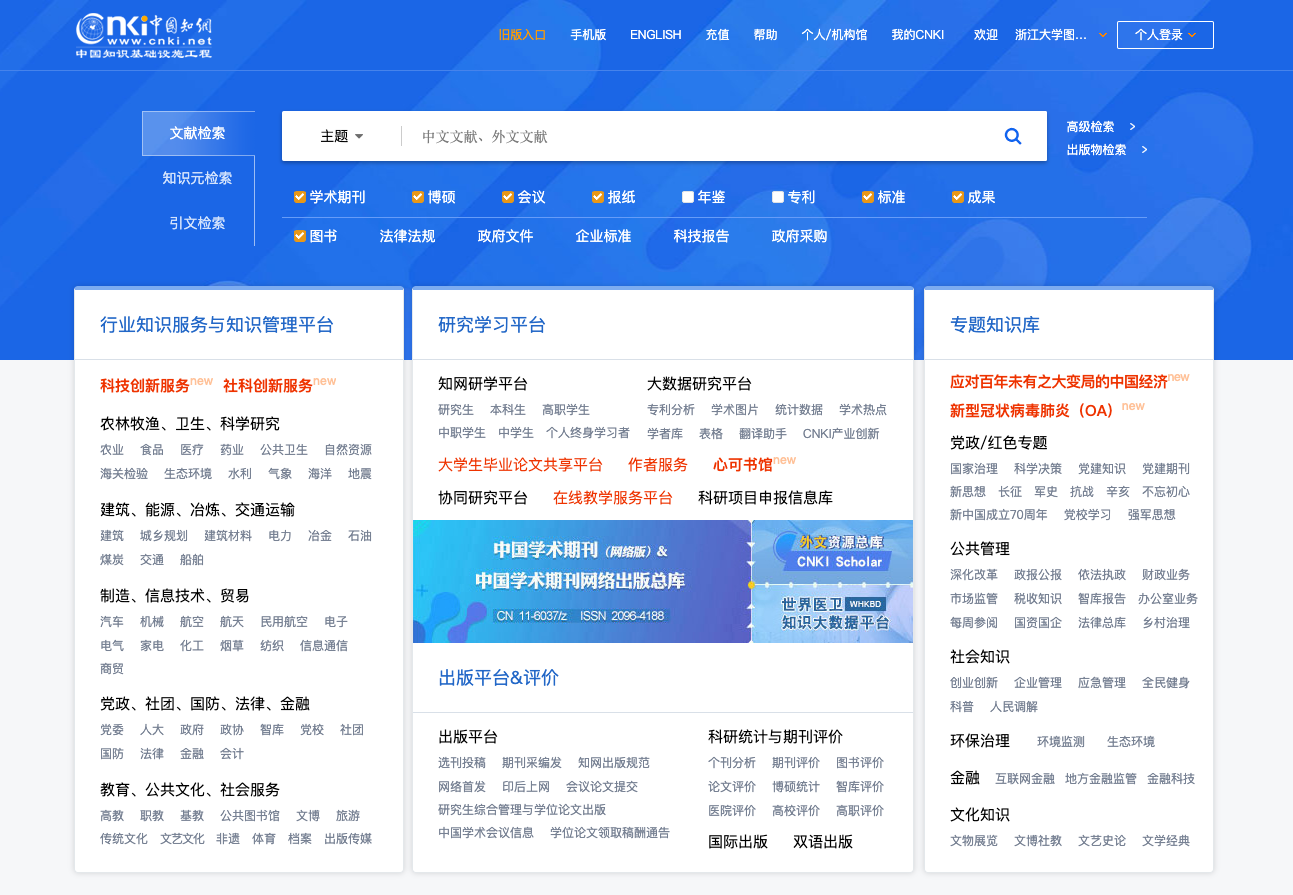Open the 心可书馆 link
Viewport: 1293px width, 895px height.
742,465
